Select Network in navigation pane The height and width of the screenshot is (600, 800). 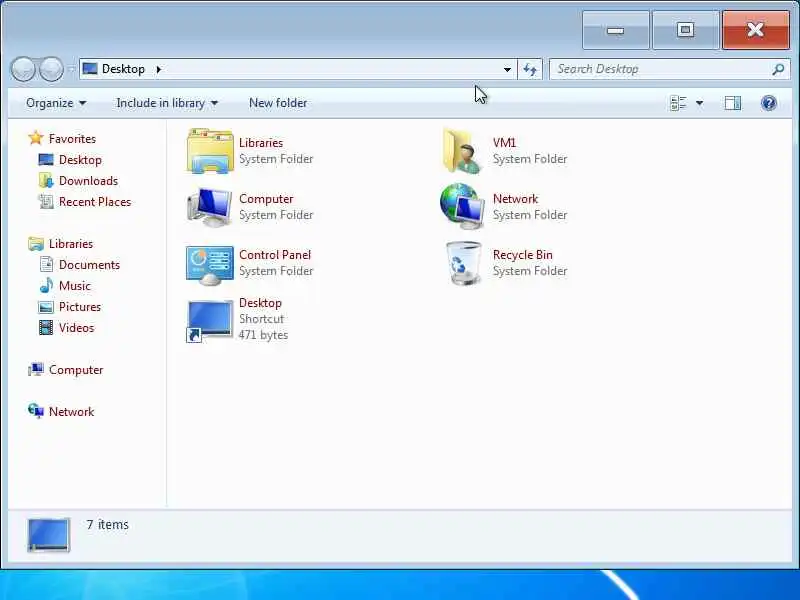71,411
